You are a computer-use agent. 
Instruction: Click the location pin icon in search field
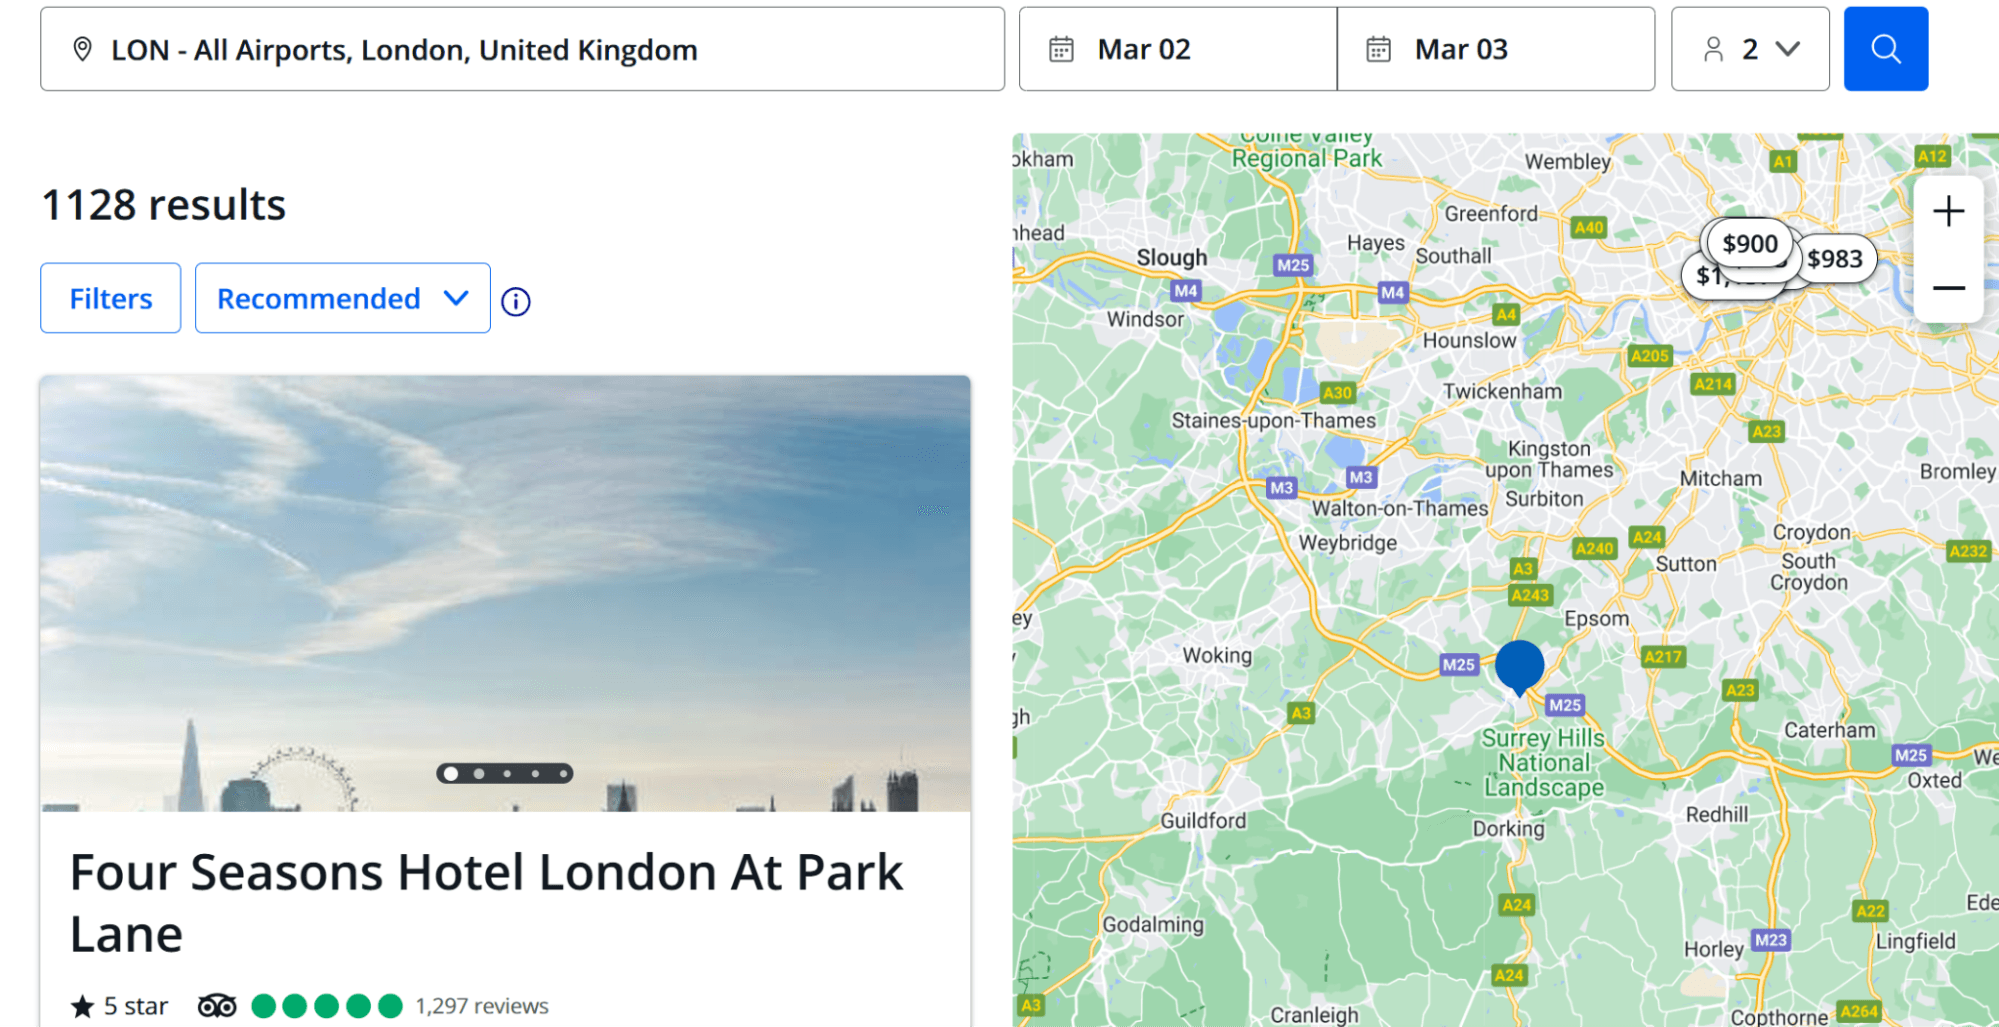click(83, 49)
